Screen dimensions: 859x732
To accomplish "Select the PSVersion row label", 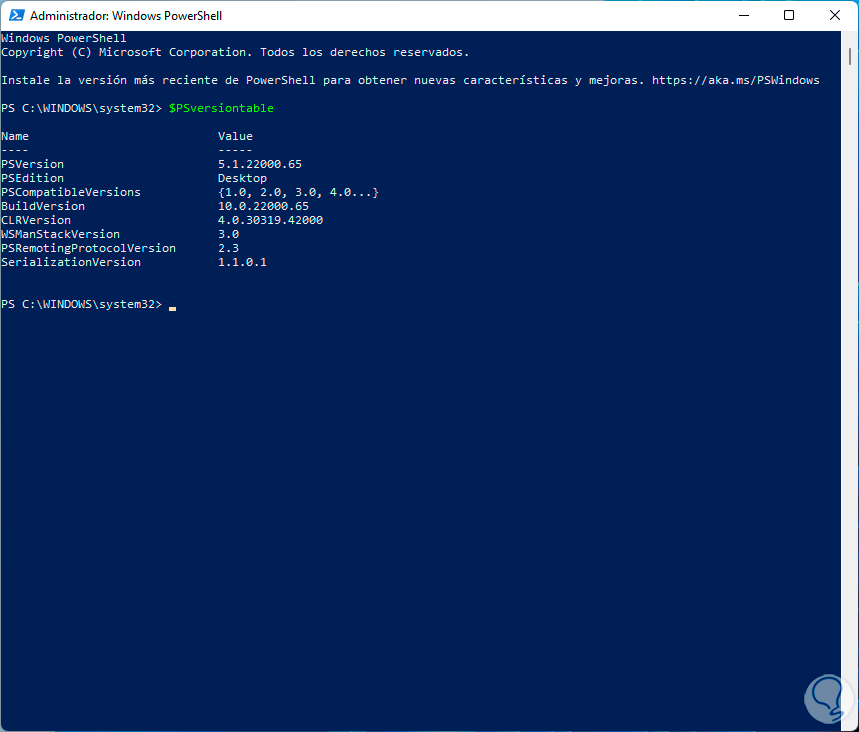I will click(x=32, y=164).
